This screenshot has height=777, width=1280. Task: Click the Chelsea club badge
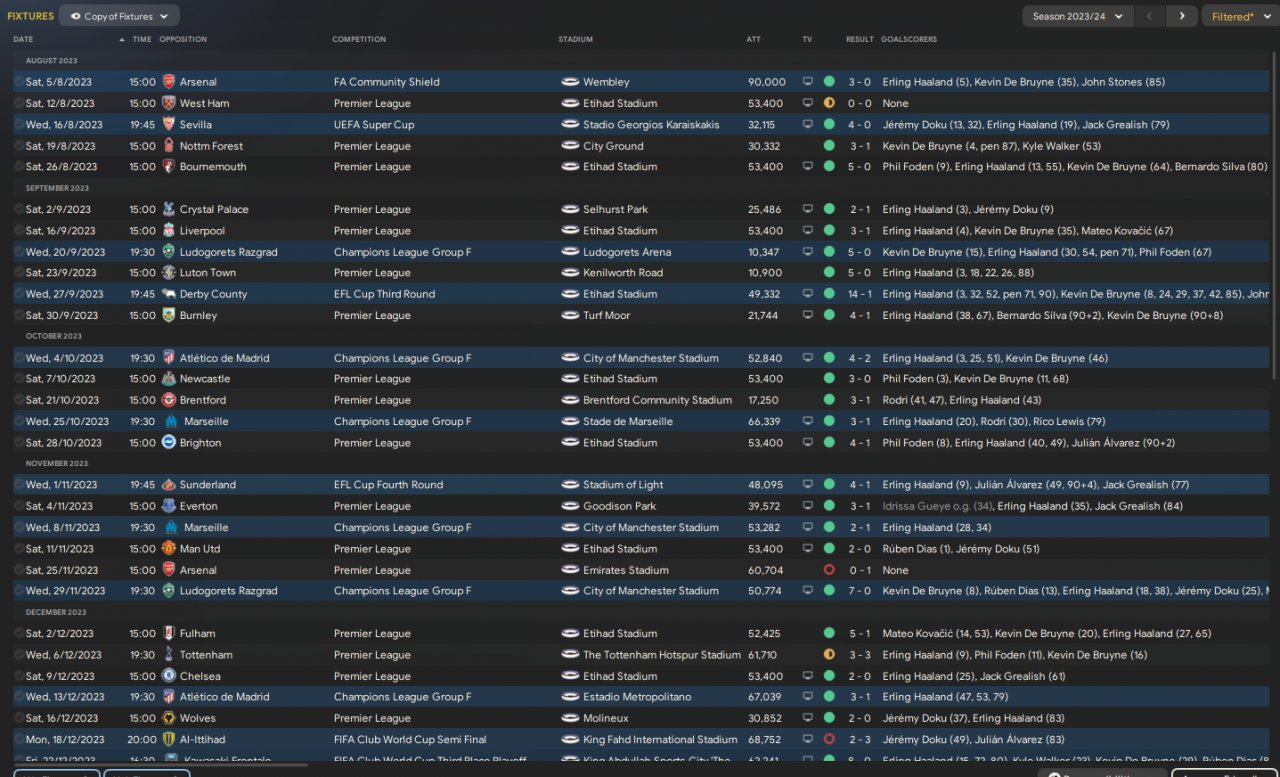[x=169, y=676]
